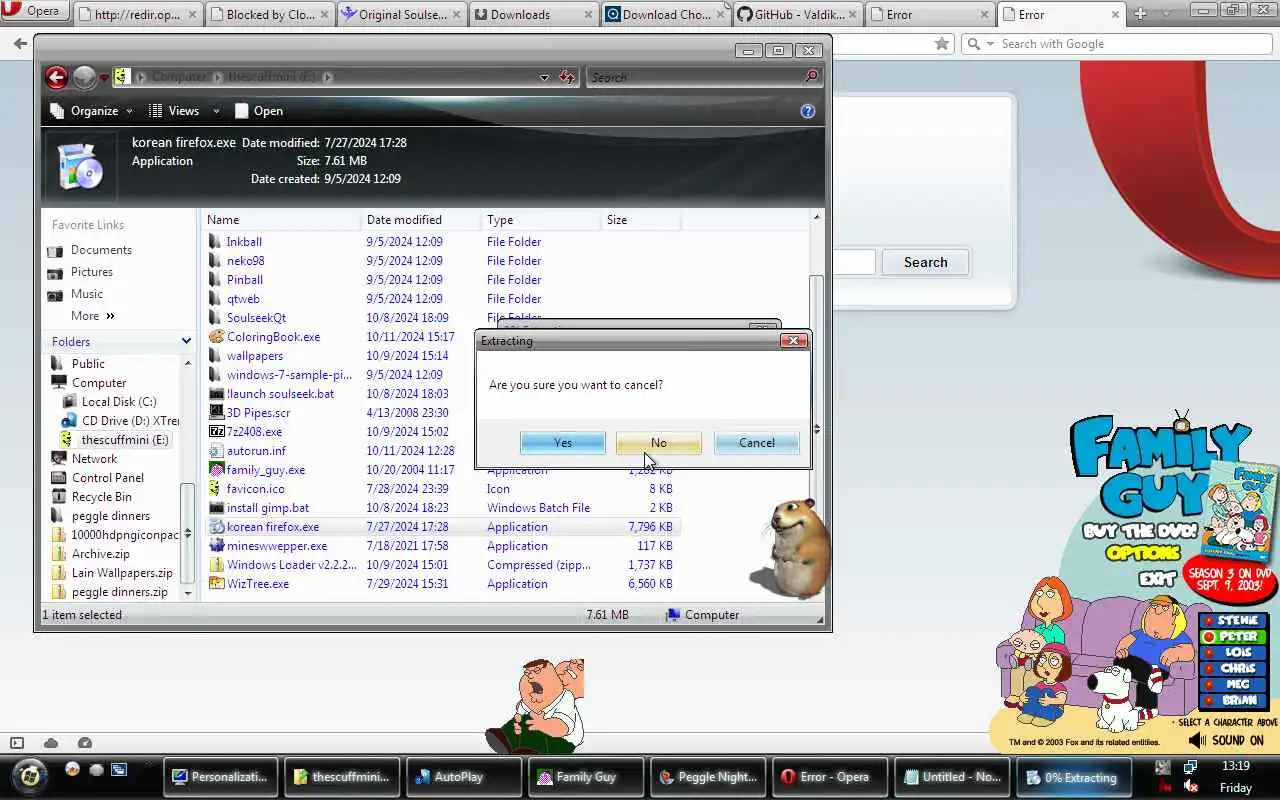This screenshot has height=800, width=1280.
Task: Select Computer in folder tree
Action: [x=99, y=383]
